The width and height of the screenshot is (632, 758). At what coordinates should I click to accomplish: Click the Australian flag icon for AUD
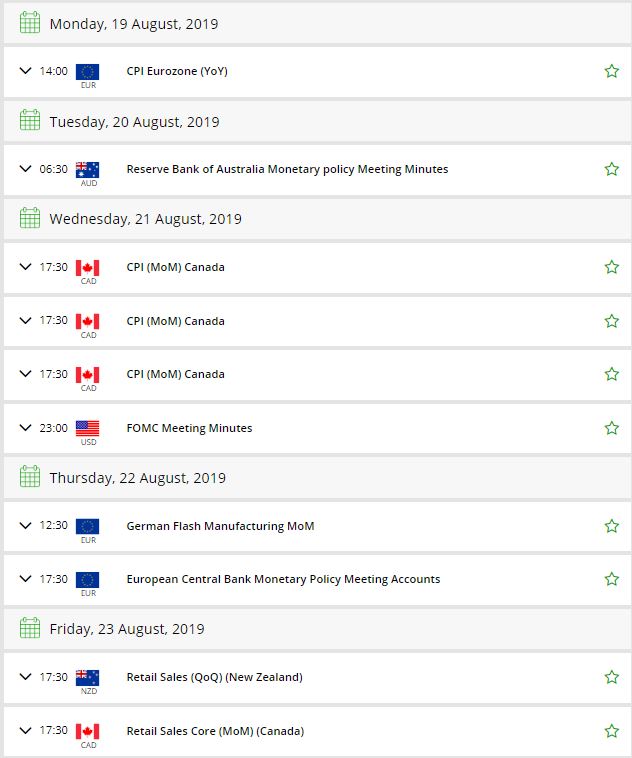pos(88,169)
